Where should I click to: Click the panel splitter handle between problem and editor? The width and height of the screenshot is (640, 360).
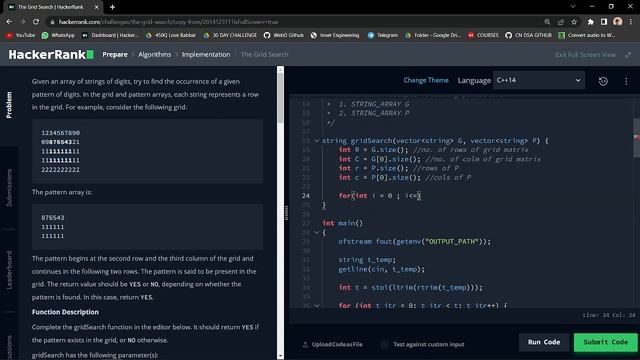click(x=287, y=213)
